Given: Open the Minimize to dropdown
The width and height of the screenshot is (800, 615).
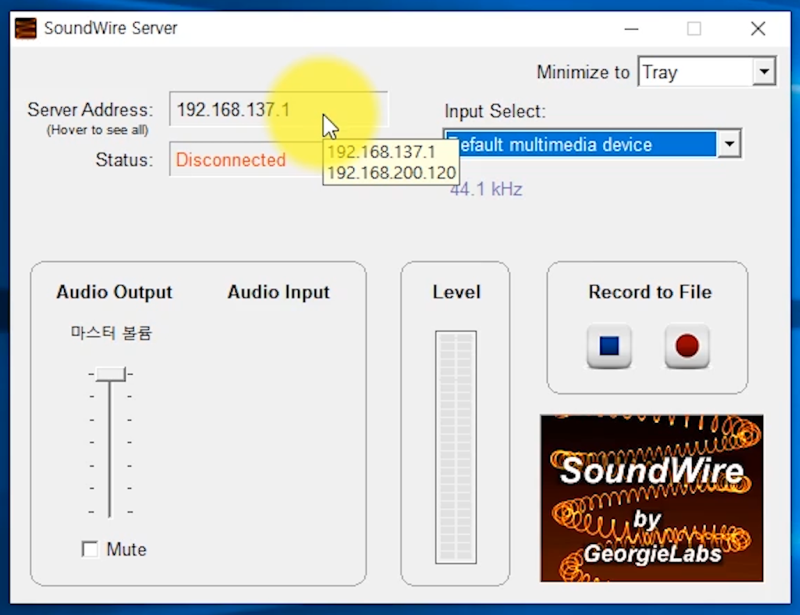Looking at the screenshot, I should [765, 72].
